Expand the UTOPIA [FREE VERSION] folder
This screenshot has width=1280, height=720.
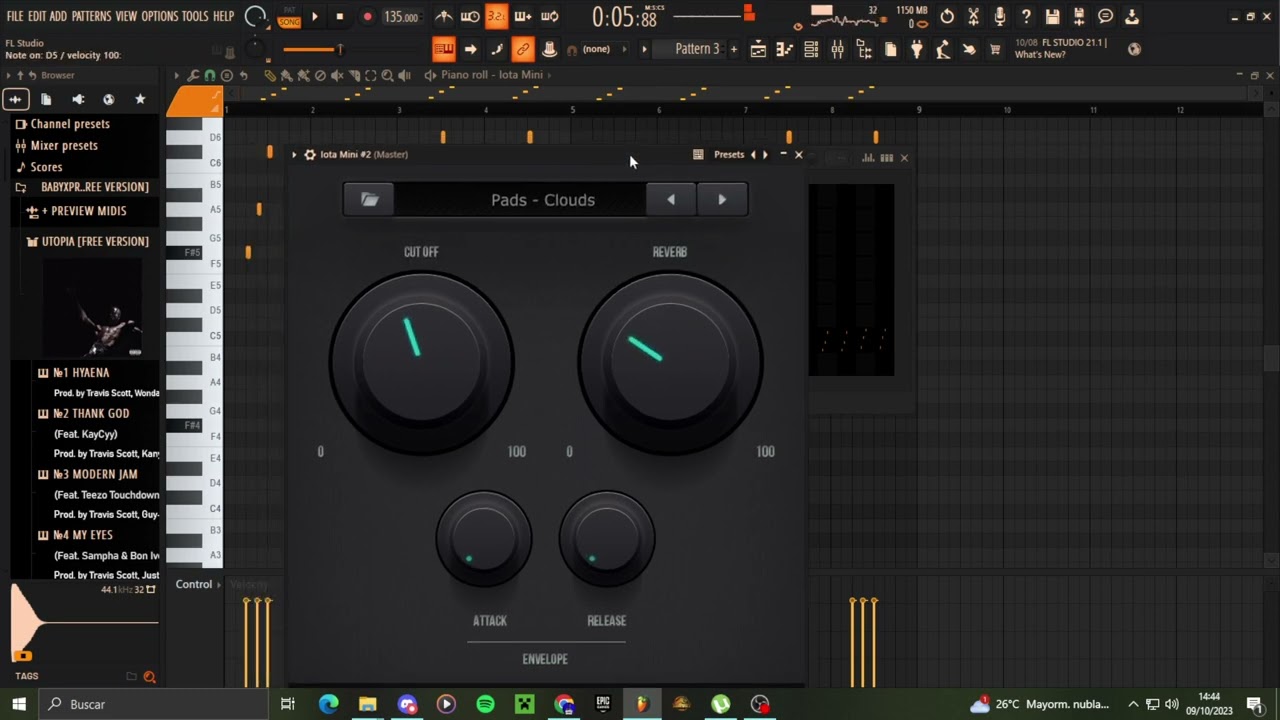click(94, 241)
